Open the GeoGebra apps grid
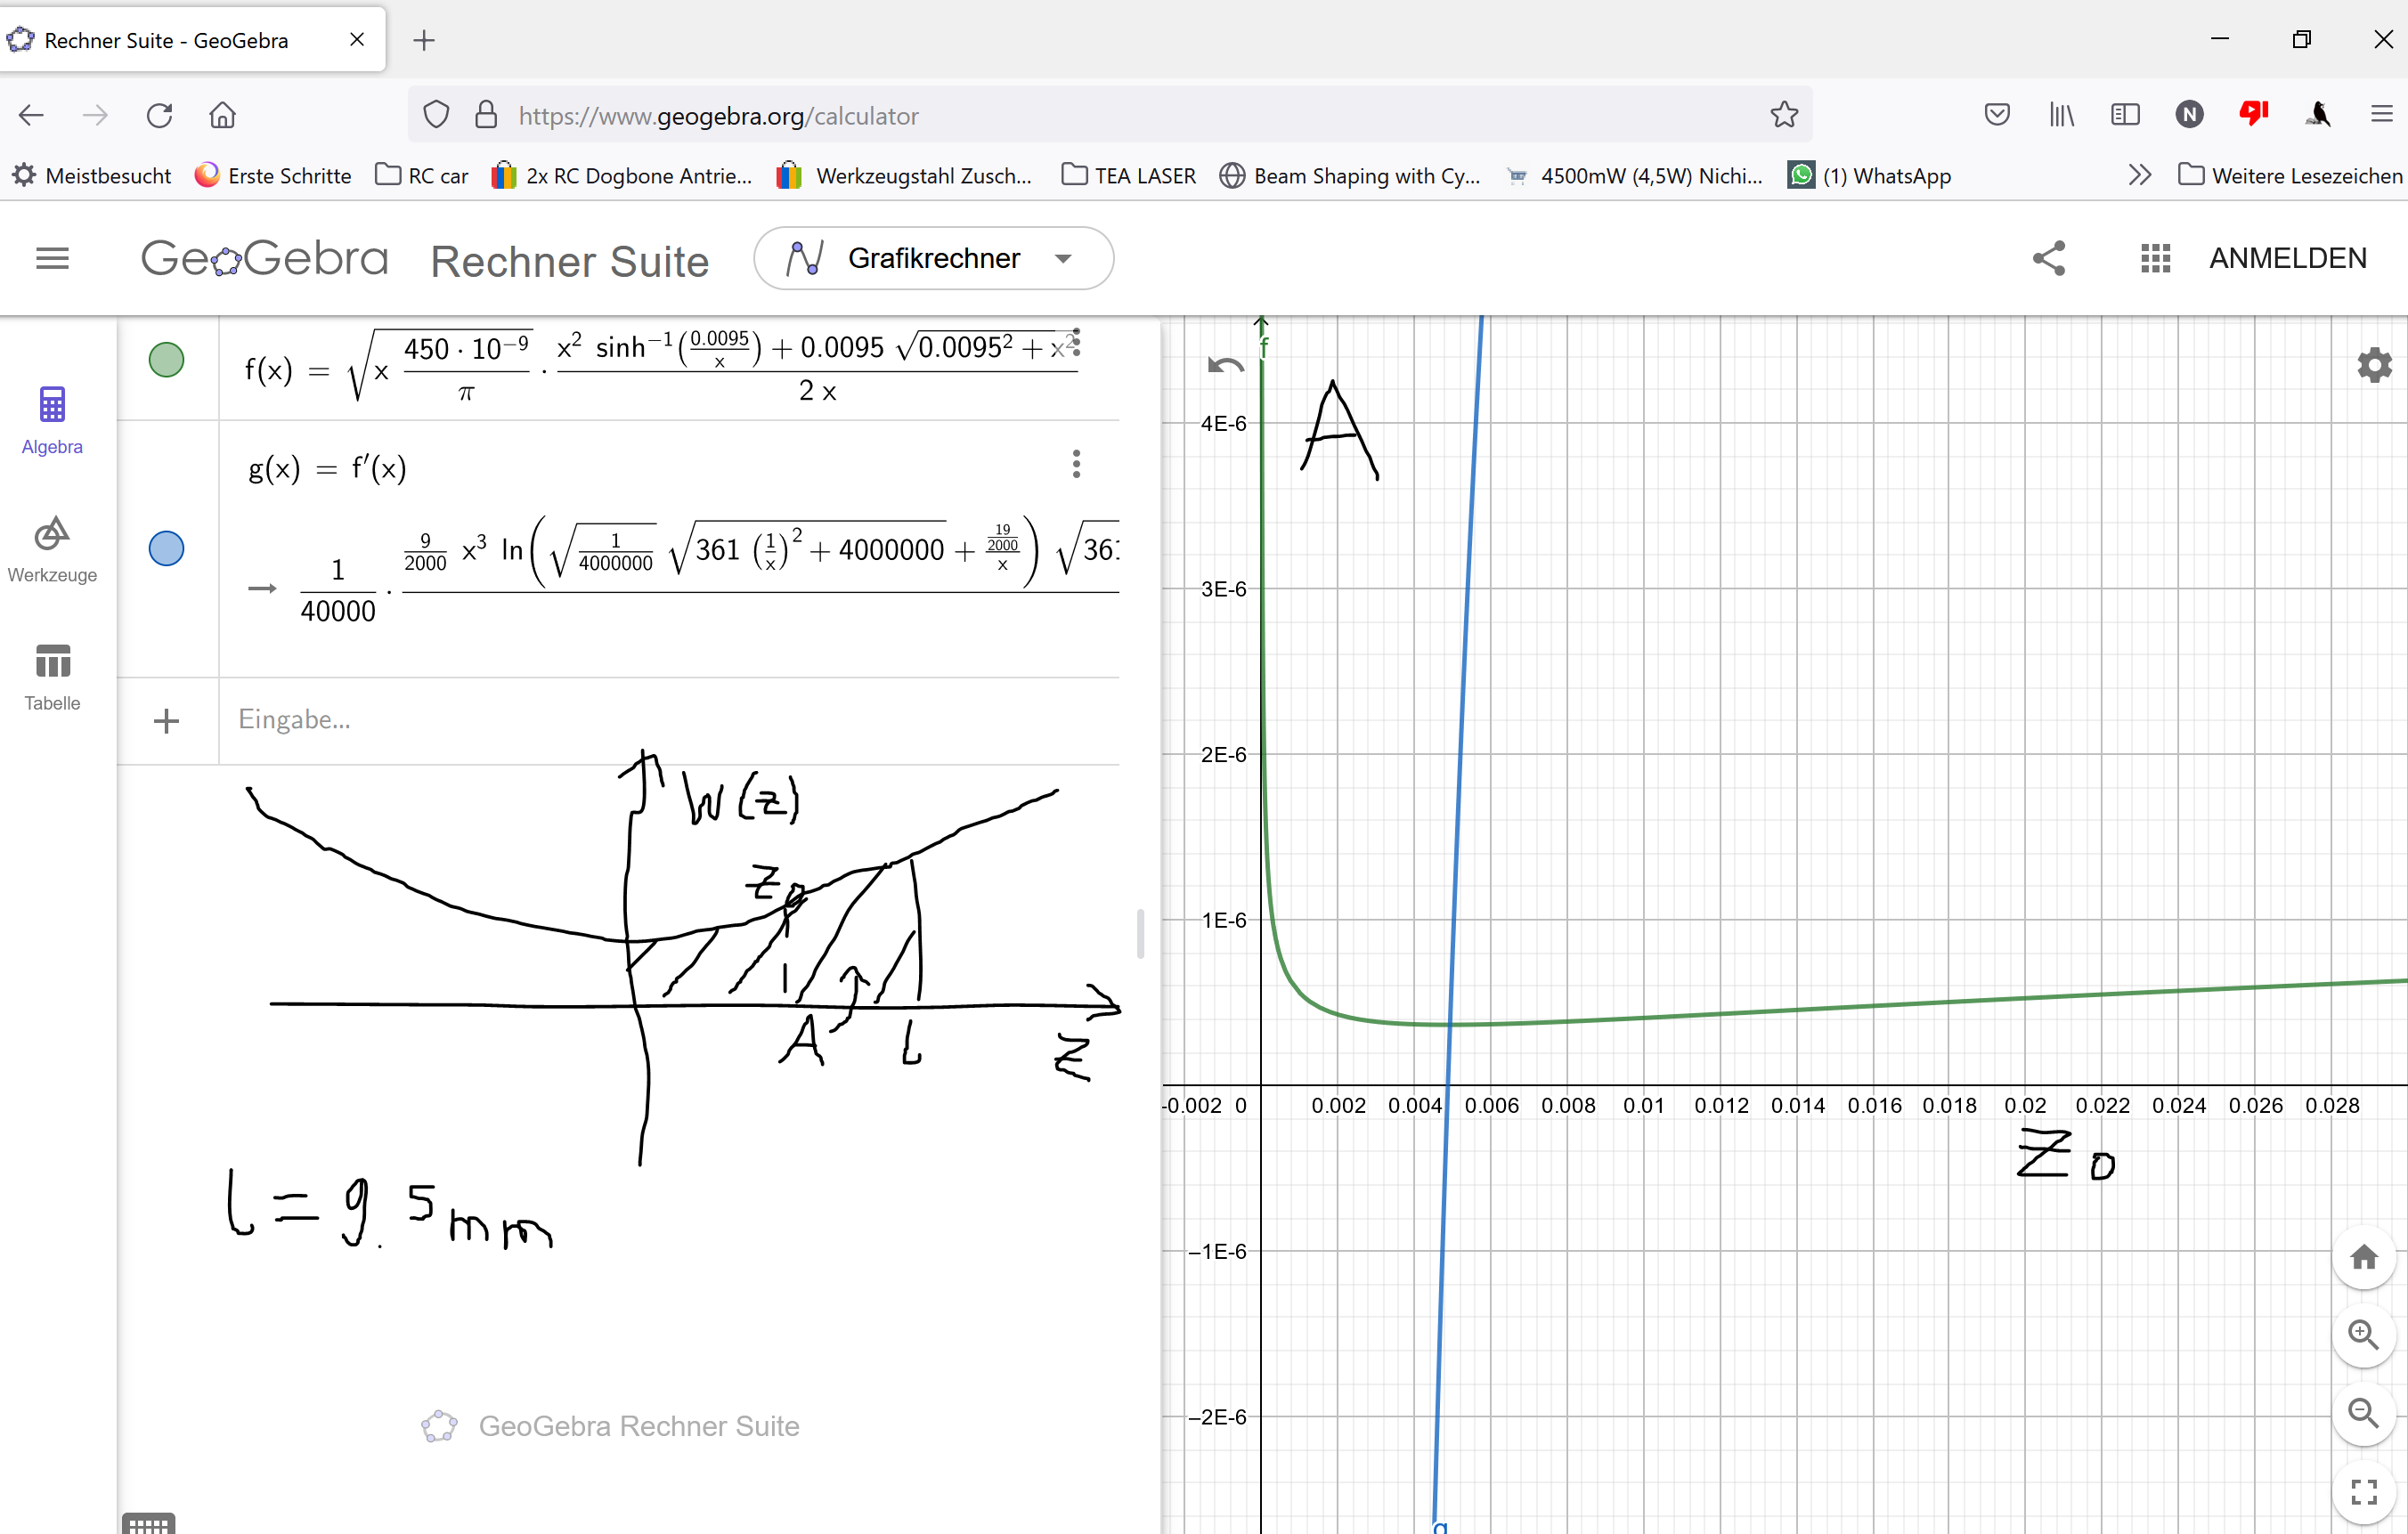The image size is (2408, 1534). pyautogui.click(x=2155, y=258)
